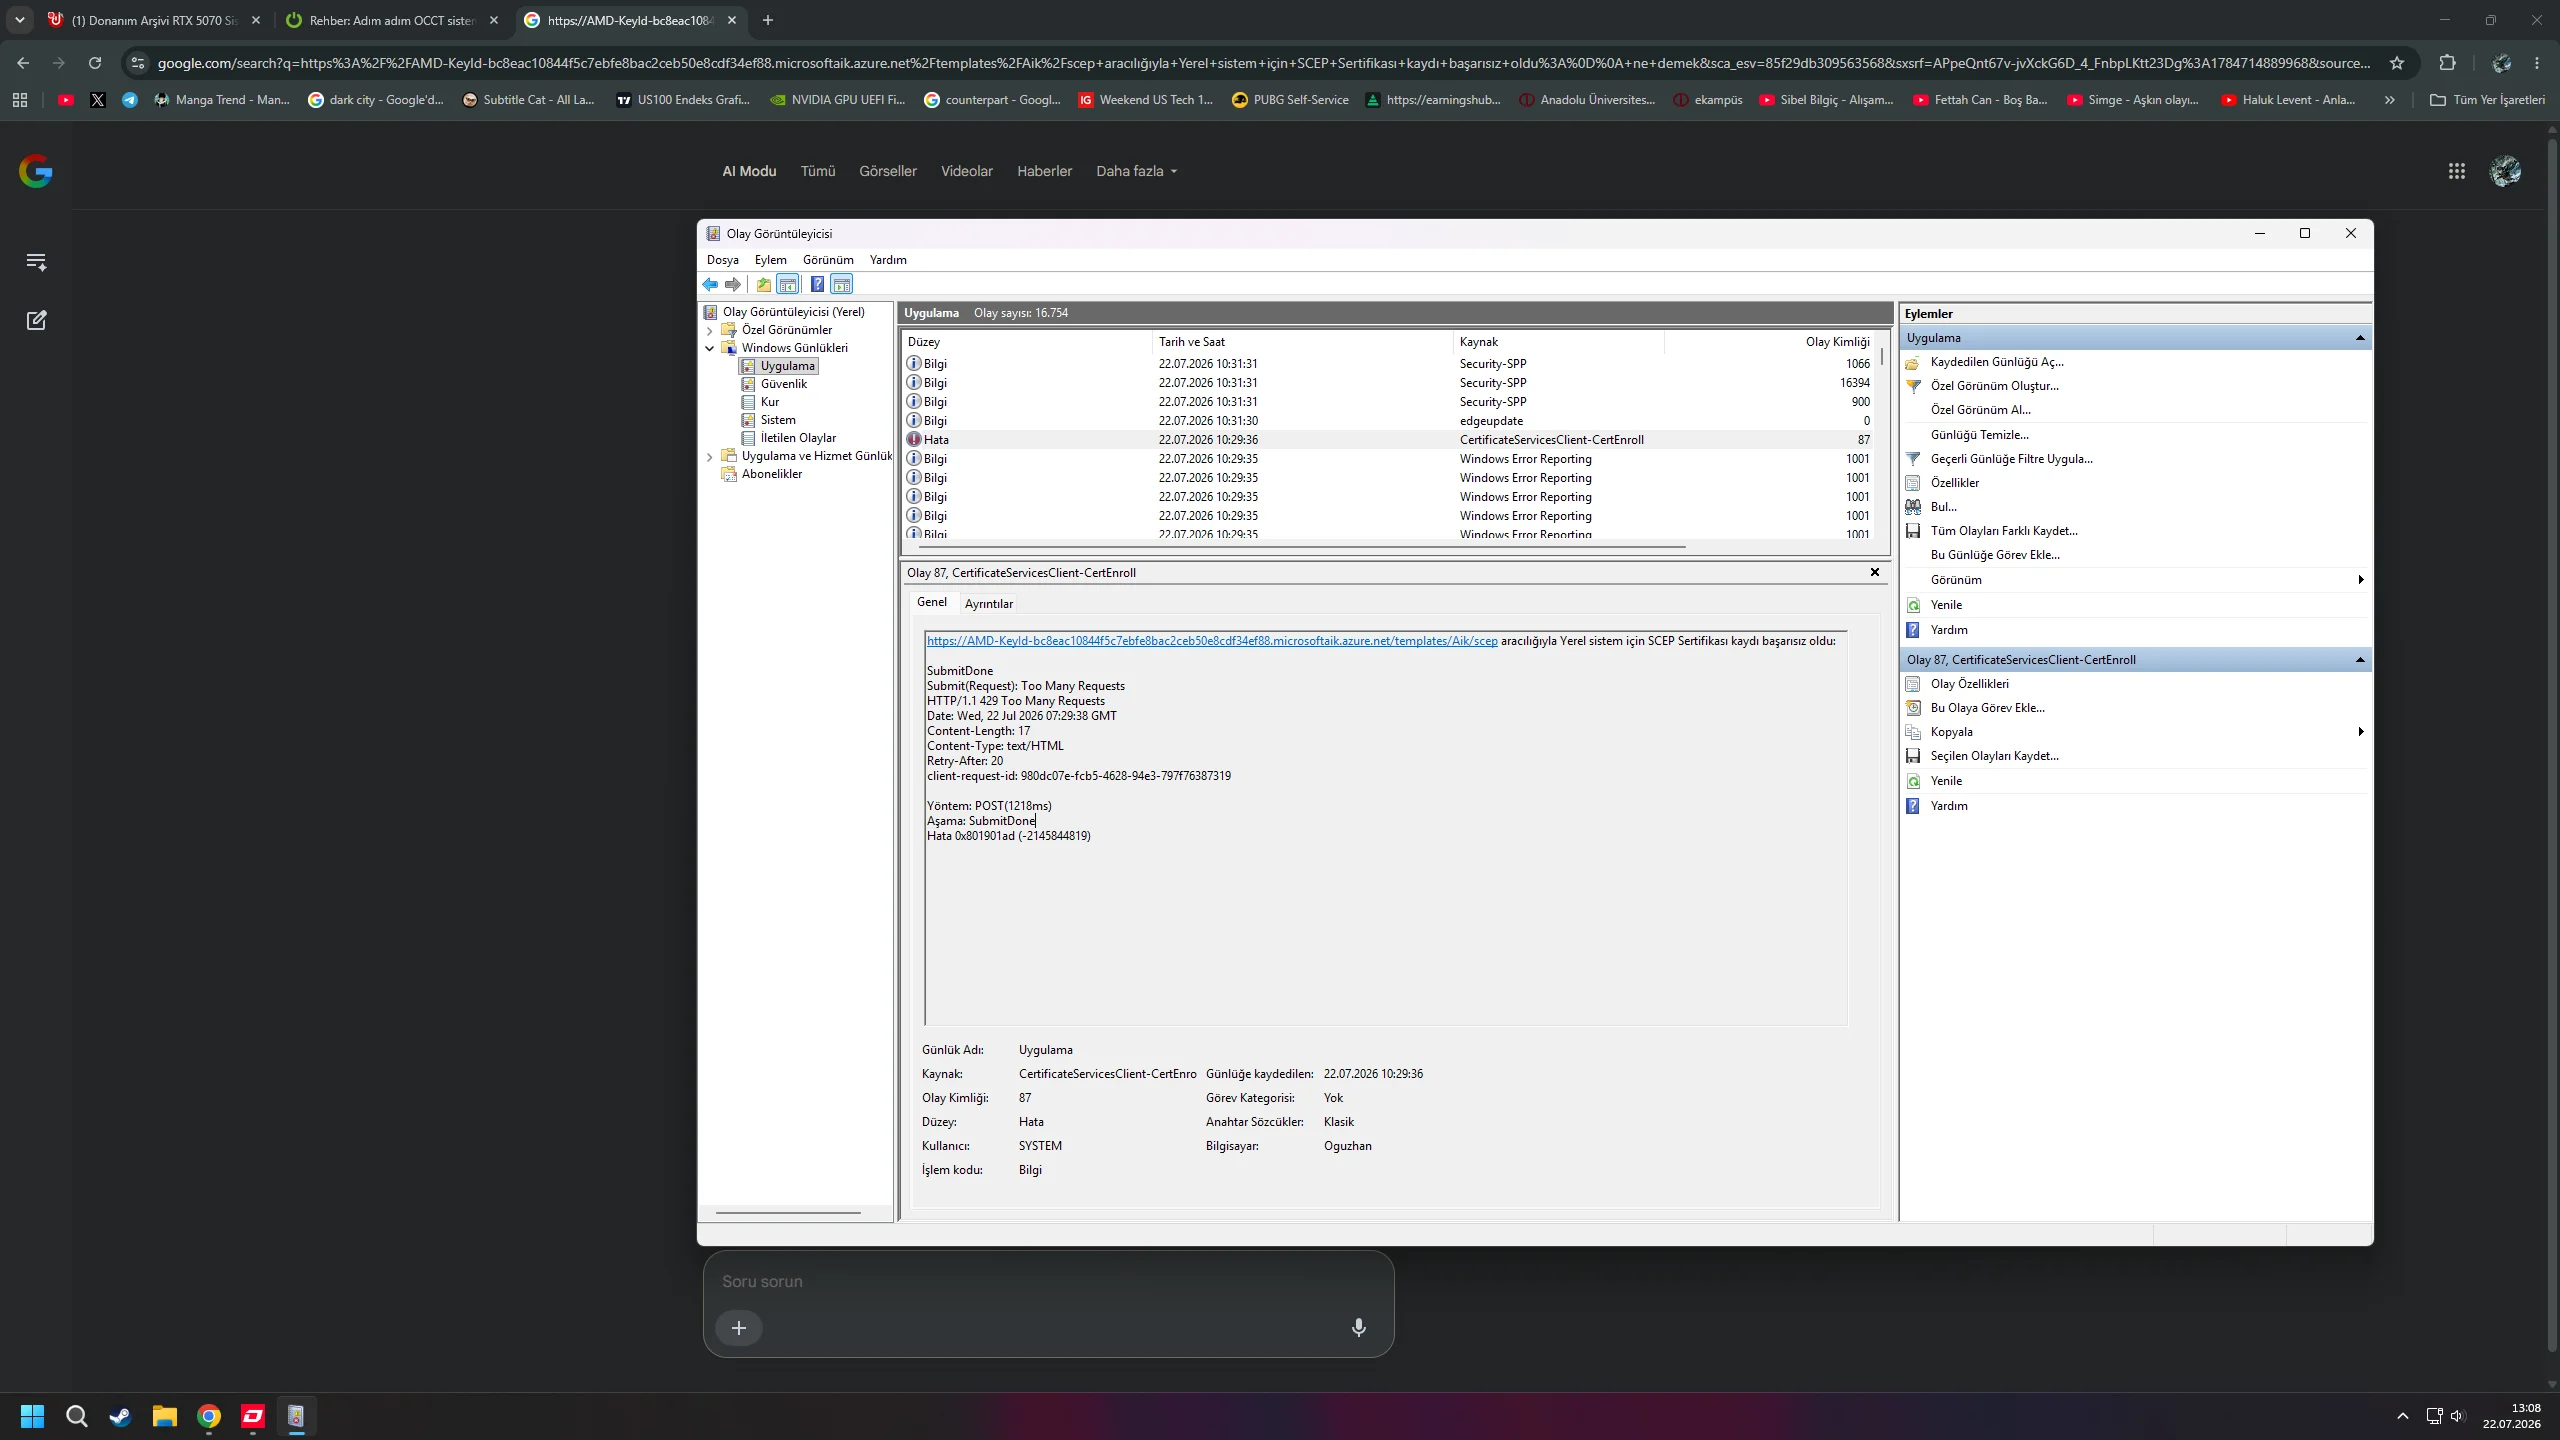Open the Daha fazla dropdown
This screenshot has width=2560, height=1440.
(1136, 171)
